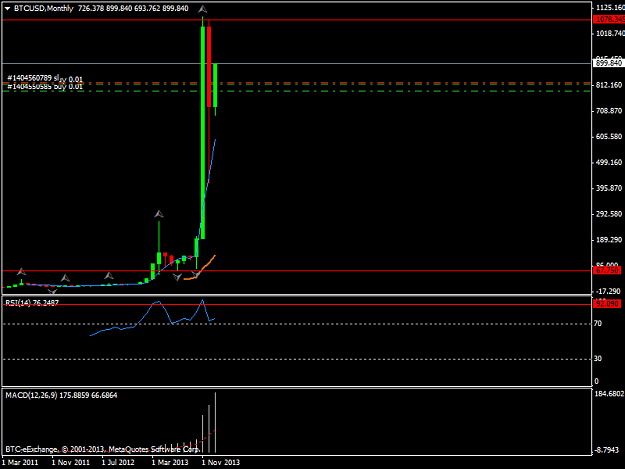Screen dimensions: 625x469
Task: Click the BTCUSD,Monthly chart title text
Action: 43,8
